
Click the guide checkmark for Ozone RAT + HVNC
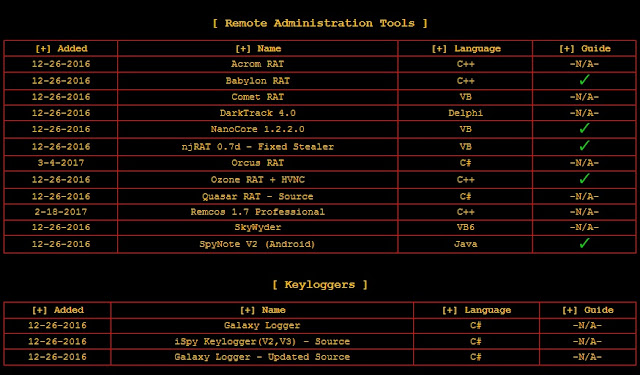click(584, 179)
